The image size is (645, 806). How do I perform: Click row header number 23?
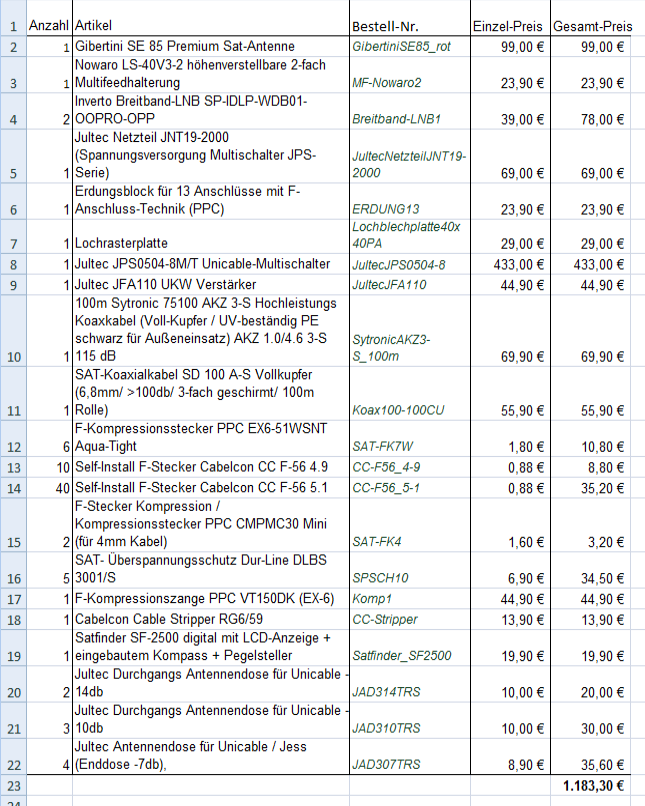coord(13,786)
